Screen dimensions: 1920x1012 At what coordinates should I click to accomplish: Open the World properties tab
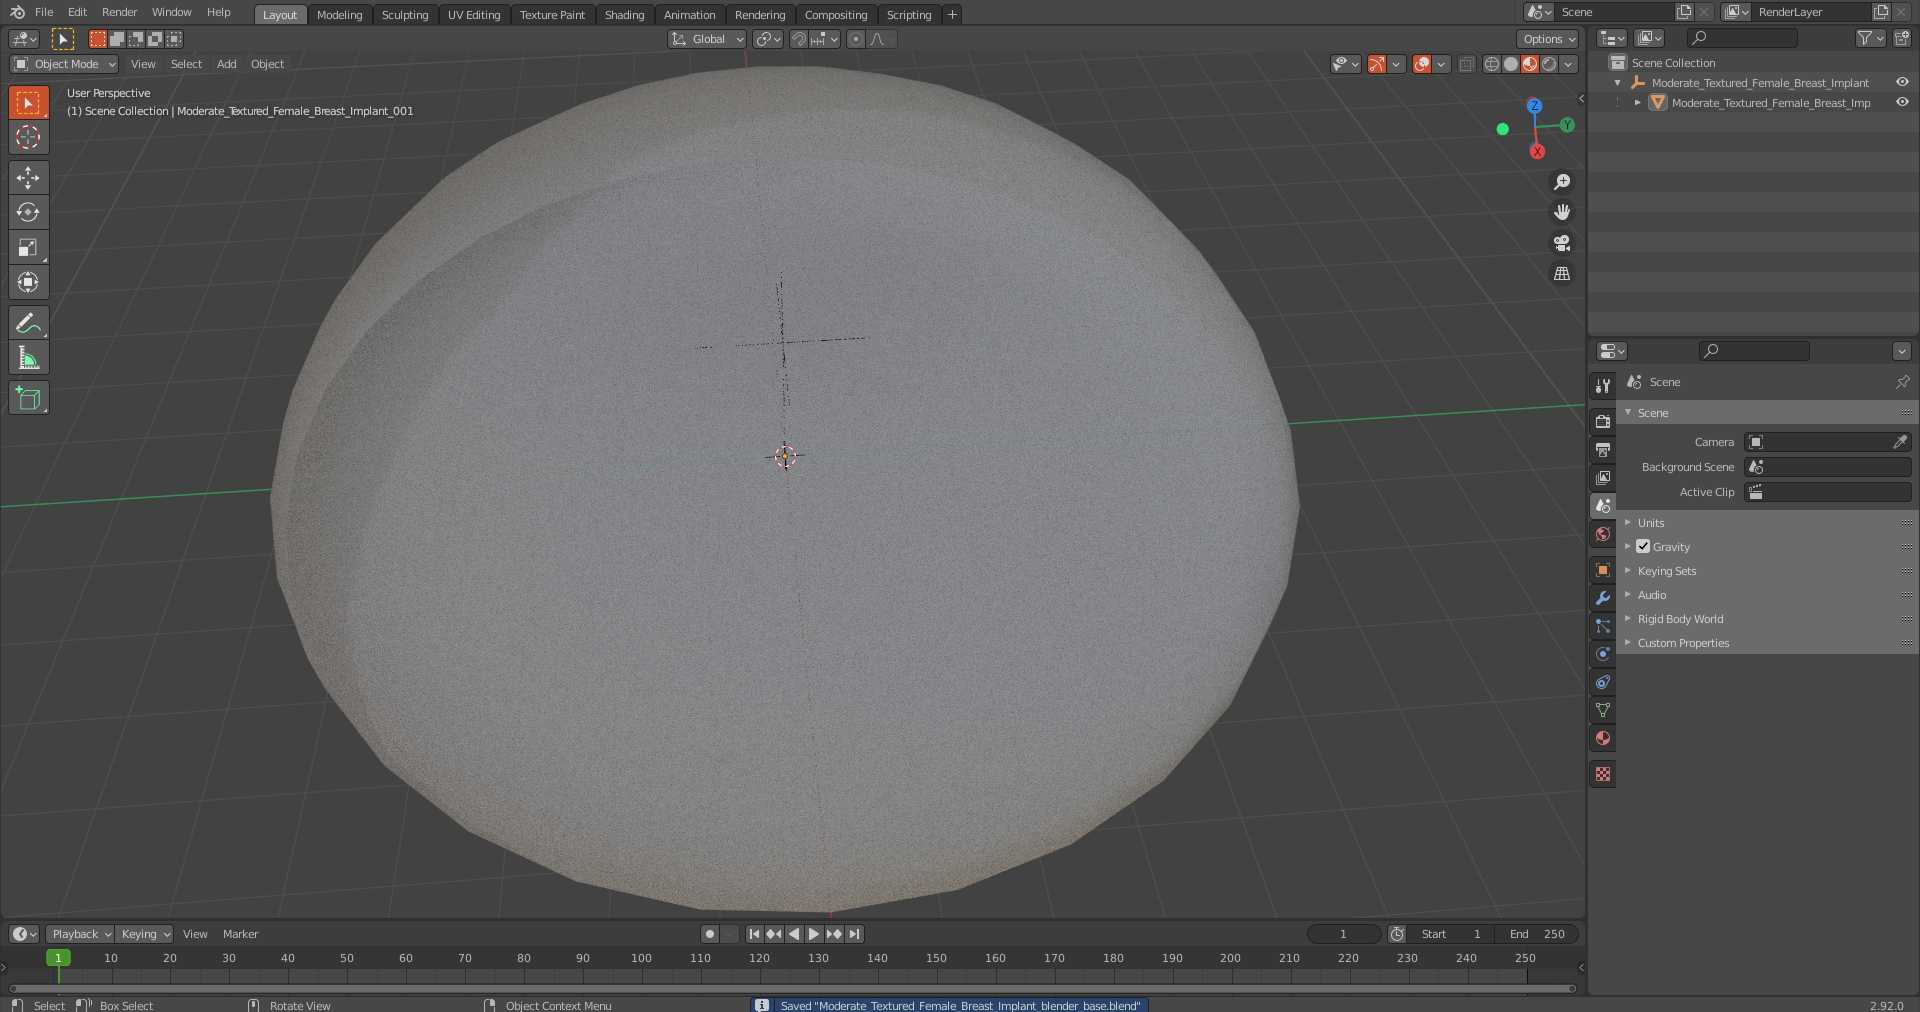[1603, 534]
